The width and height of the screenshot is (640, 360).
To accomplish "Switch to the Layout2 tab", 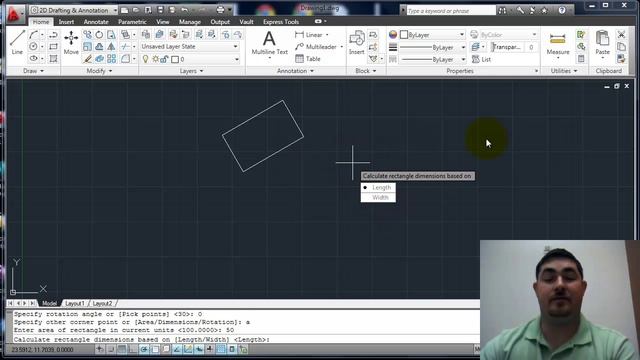I will pos(102,303).
